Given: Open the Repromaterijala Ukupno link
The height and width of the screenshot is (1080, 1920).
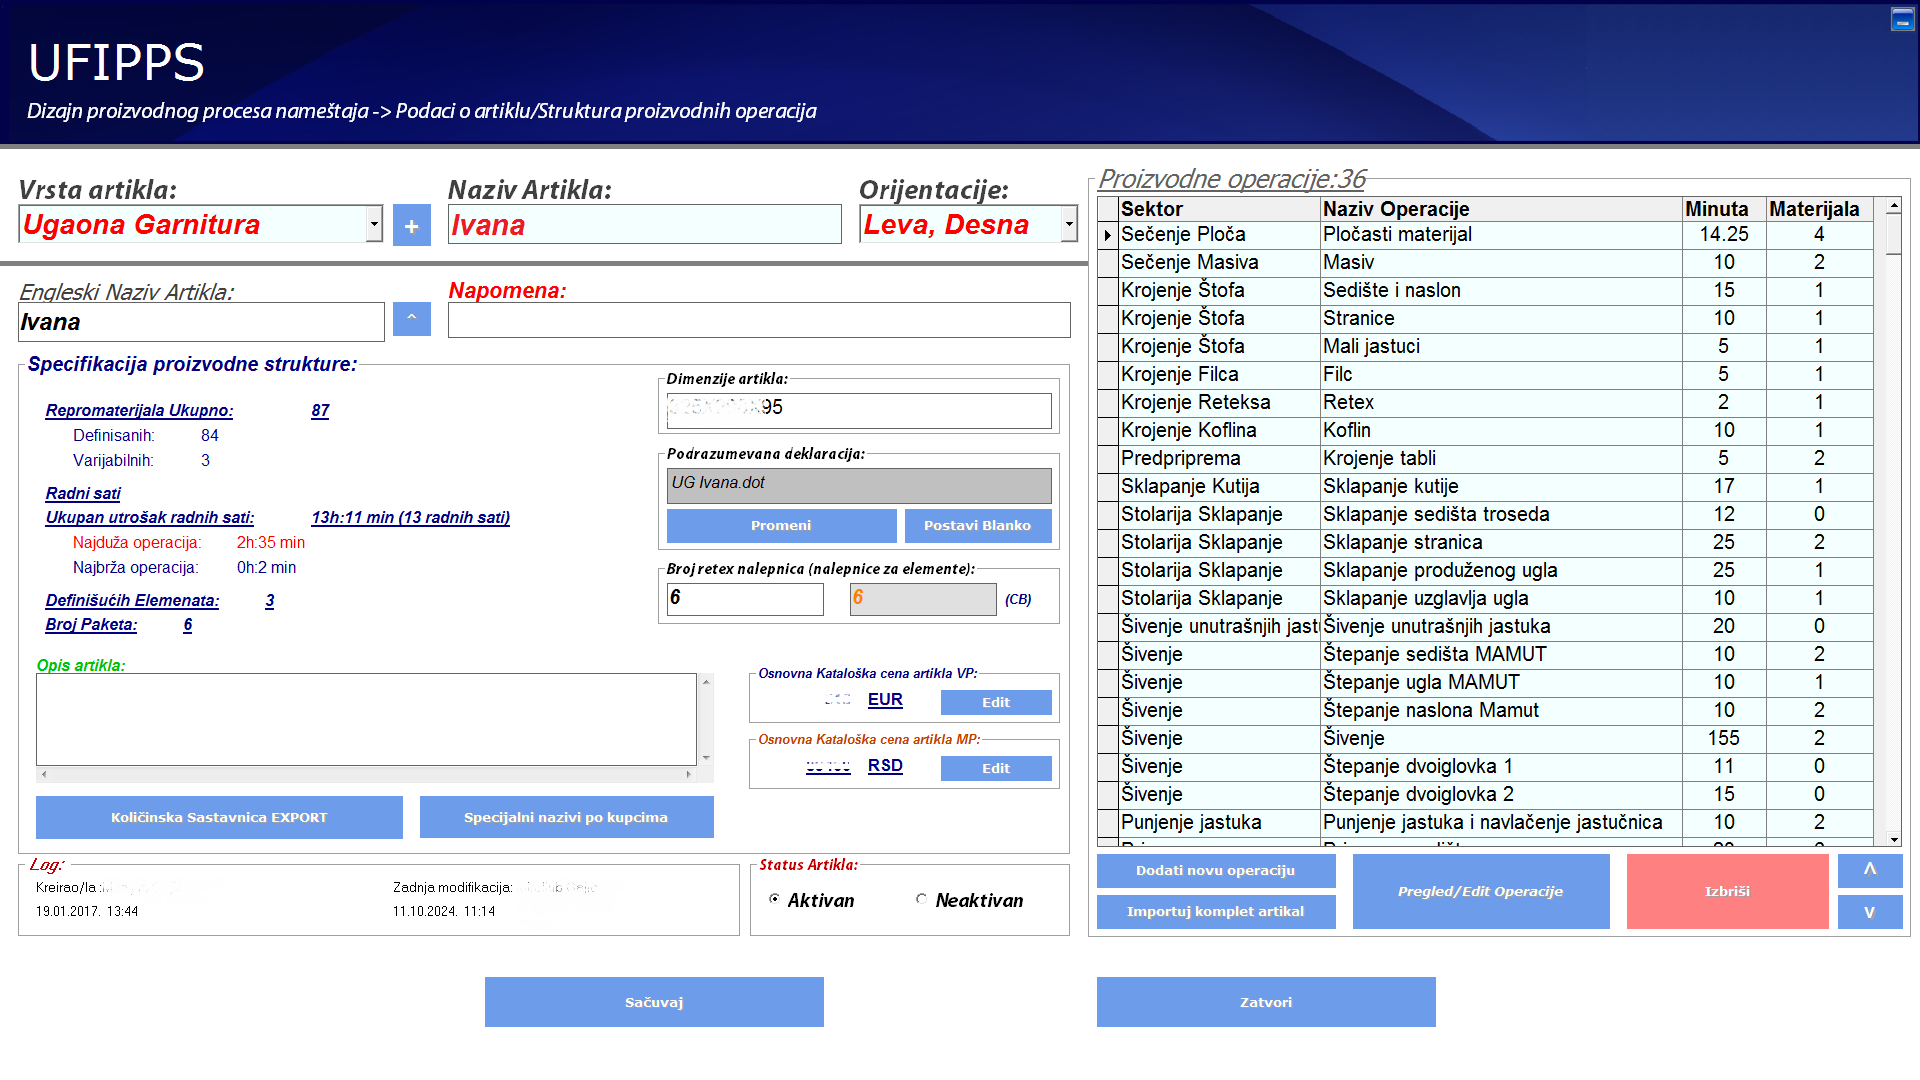Looking at the screenshot, I should pyautogui.click(x=139, y=410).
